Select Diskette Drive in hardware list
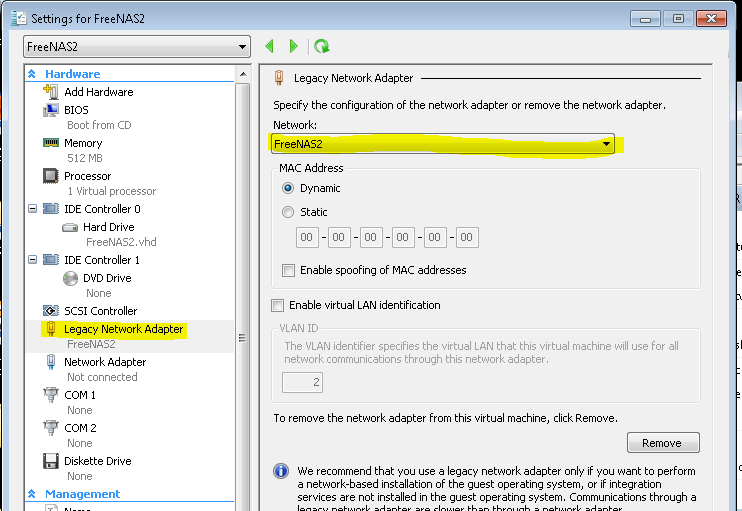742x511 pixels. (98, 461)
